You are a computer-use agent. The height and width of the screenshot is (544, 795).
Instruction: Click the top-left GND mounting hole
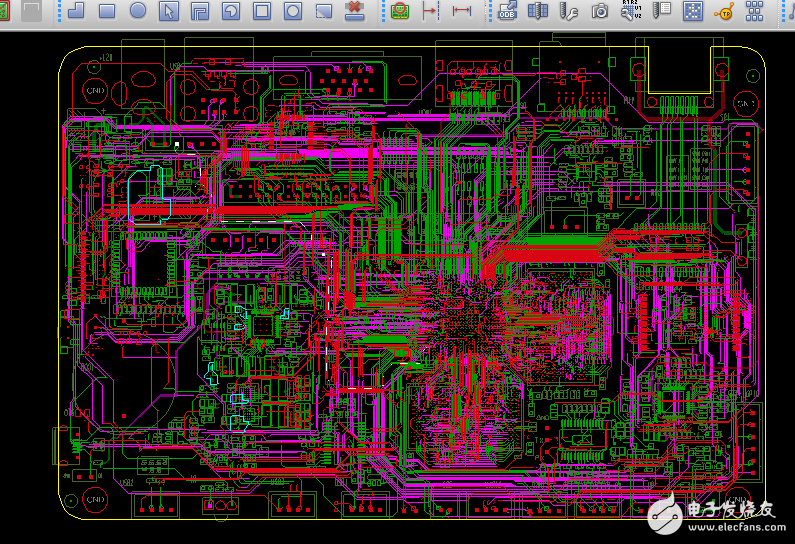[95, 90]
